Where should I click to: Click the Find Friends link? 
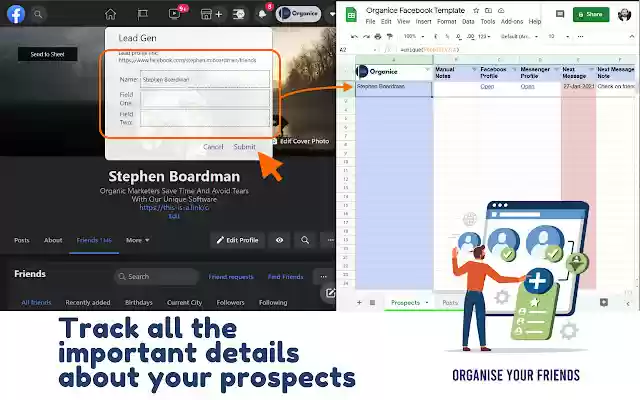pos(285,277)
